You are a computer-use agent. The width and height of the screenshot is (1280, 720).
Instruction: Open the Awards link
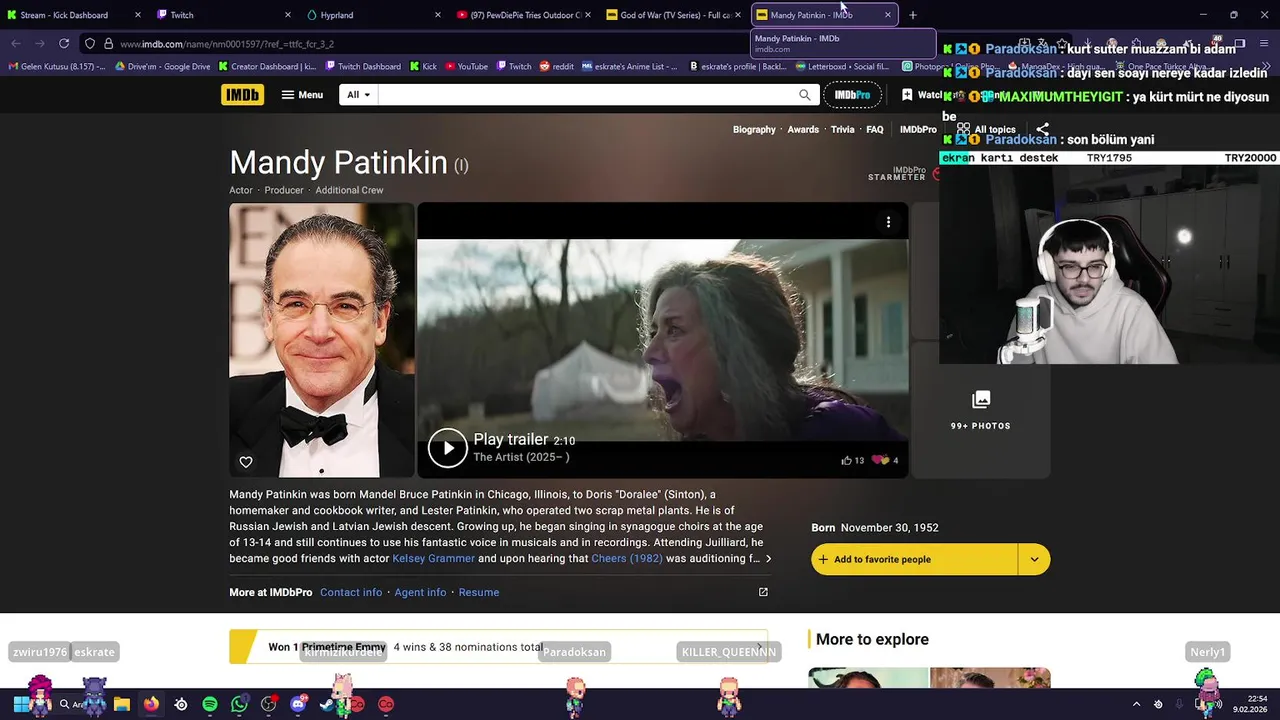[803, 130]
